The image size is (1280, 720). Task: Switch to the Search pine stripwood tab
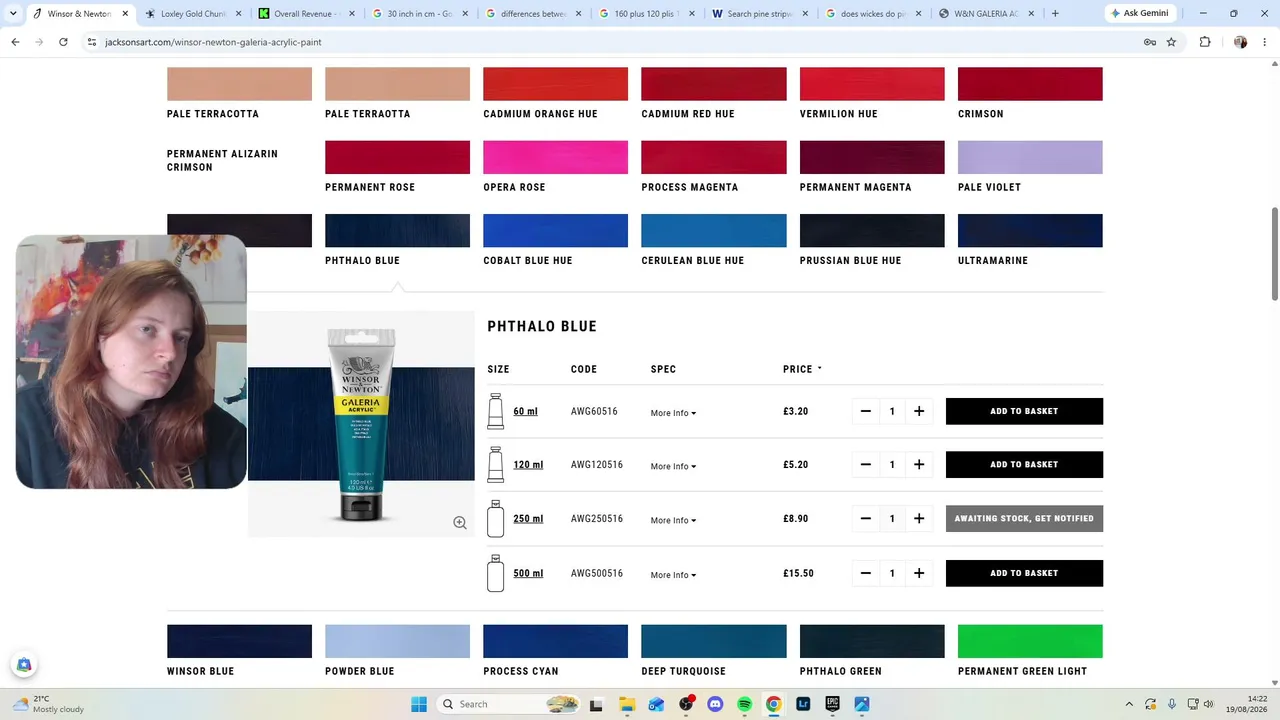coord(761,14)
